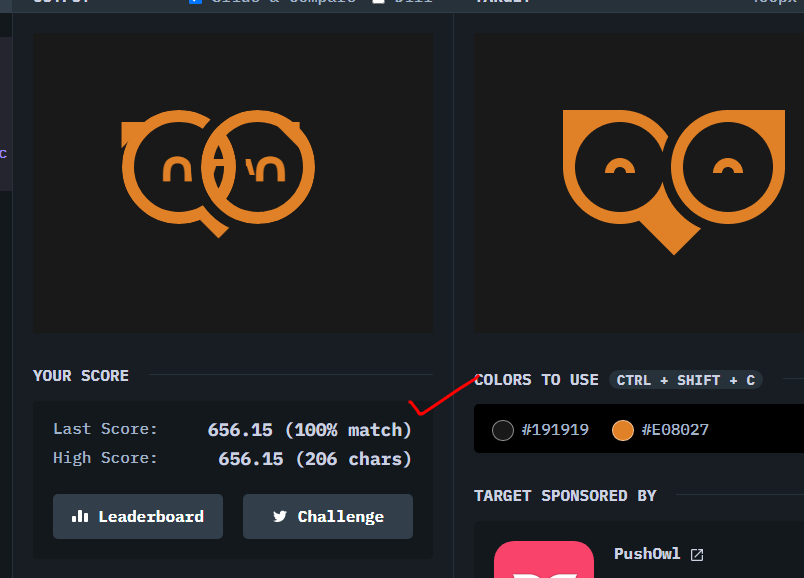Click the COLORS TO USE heading
Viewport: 804px width, 578px height.
[x=536, y=380]
